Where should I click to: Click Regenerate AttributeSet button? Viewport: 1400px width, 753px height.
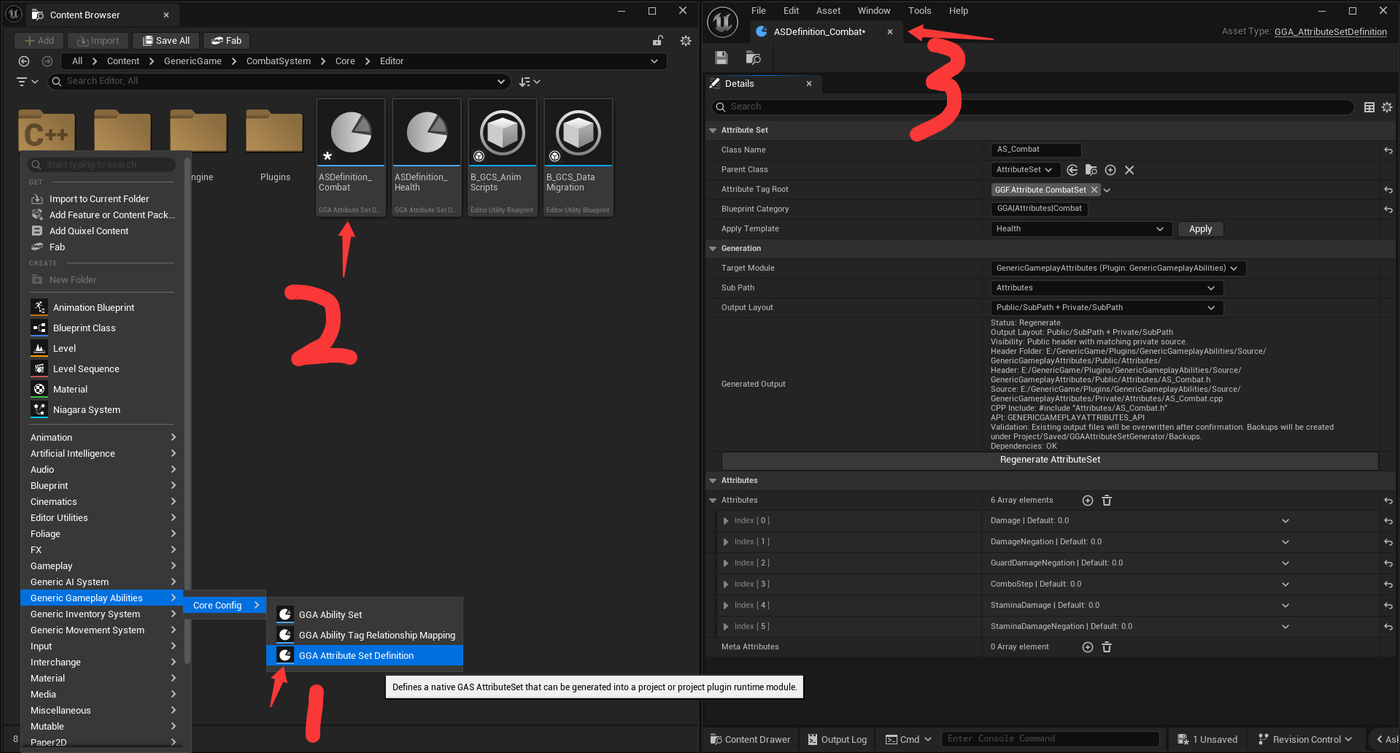click(1050, 460)
